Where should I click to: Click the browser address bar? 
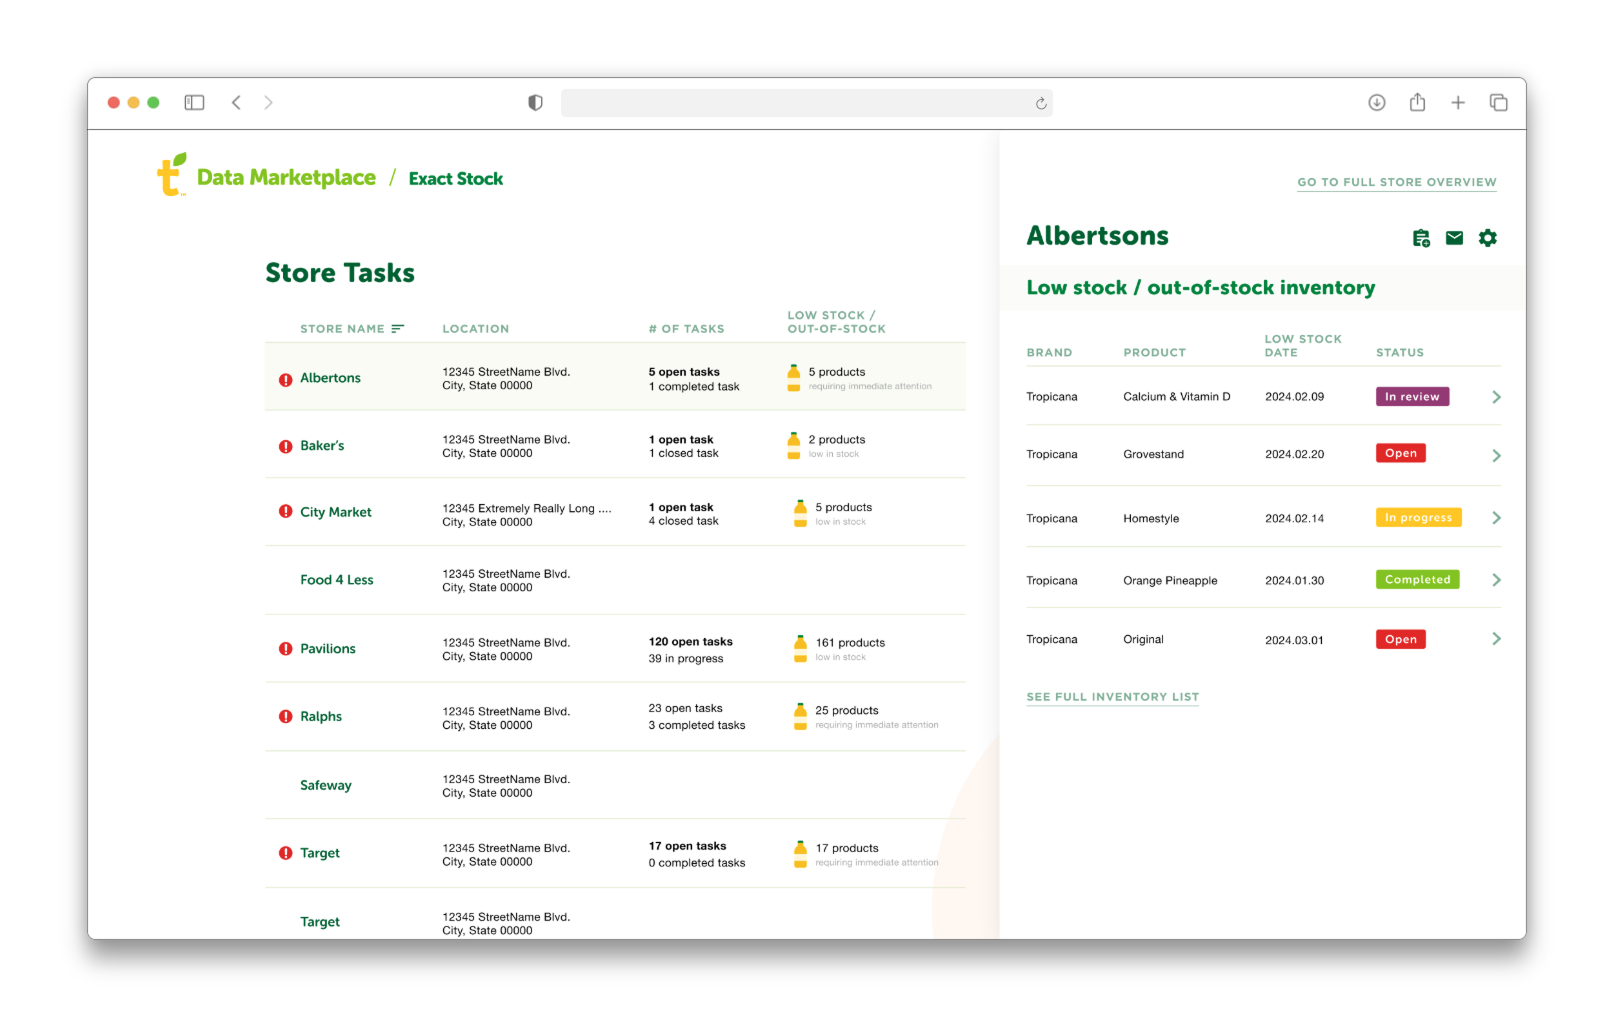pyautogui.click(x=806, y=103)
